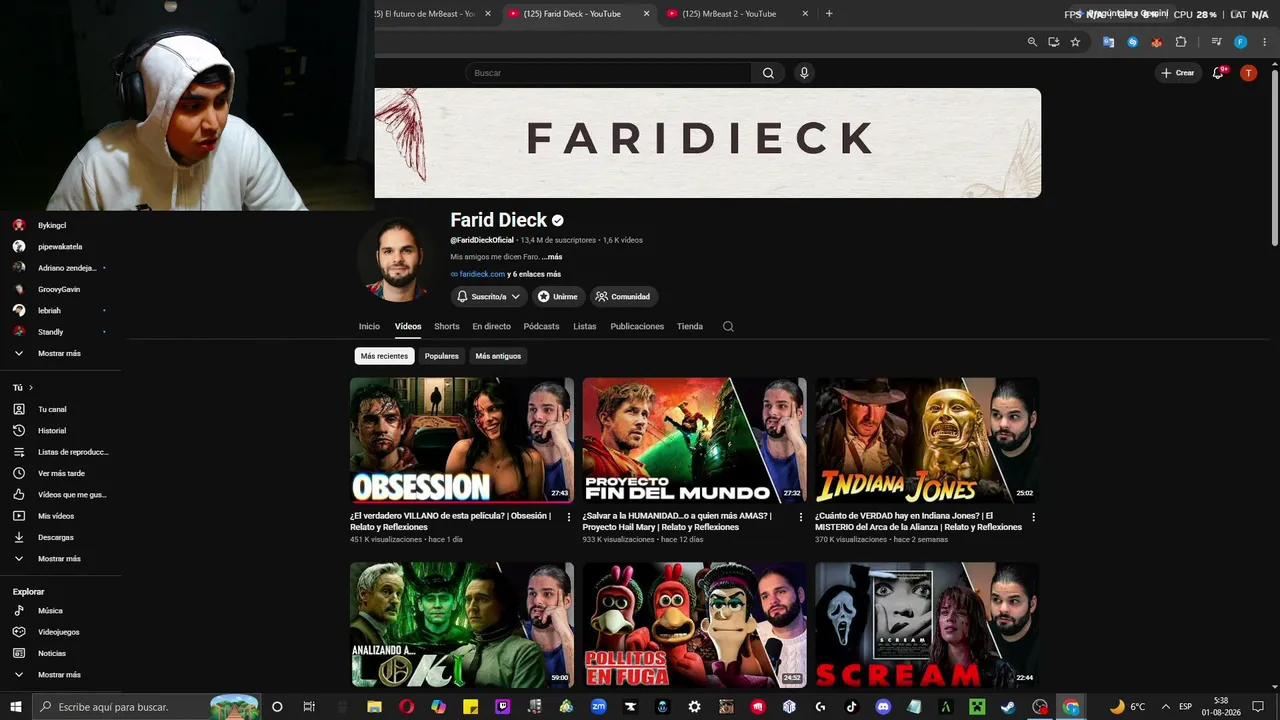Expand Mostrar más below Descargas
The height and width of the screenshot is (720, 1280).
(60, 559)
